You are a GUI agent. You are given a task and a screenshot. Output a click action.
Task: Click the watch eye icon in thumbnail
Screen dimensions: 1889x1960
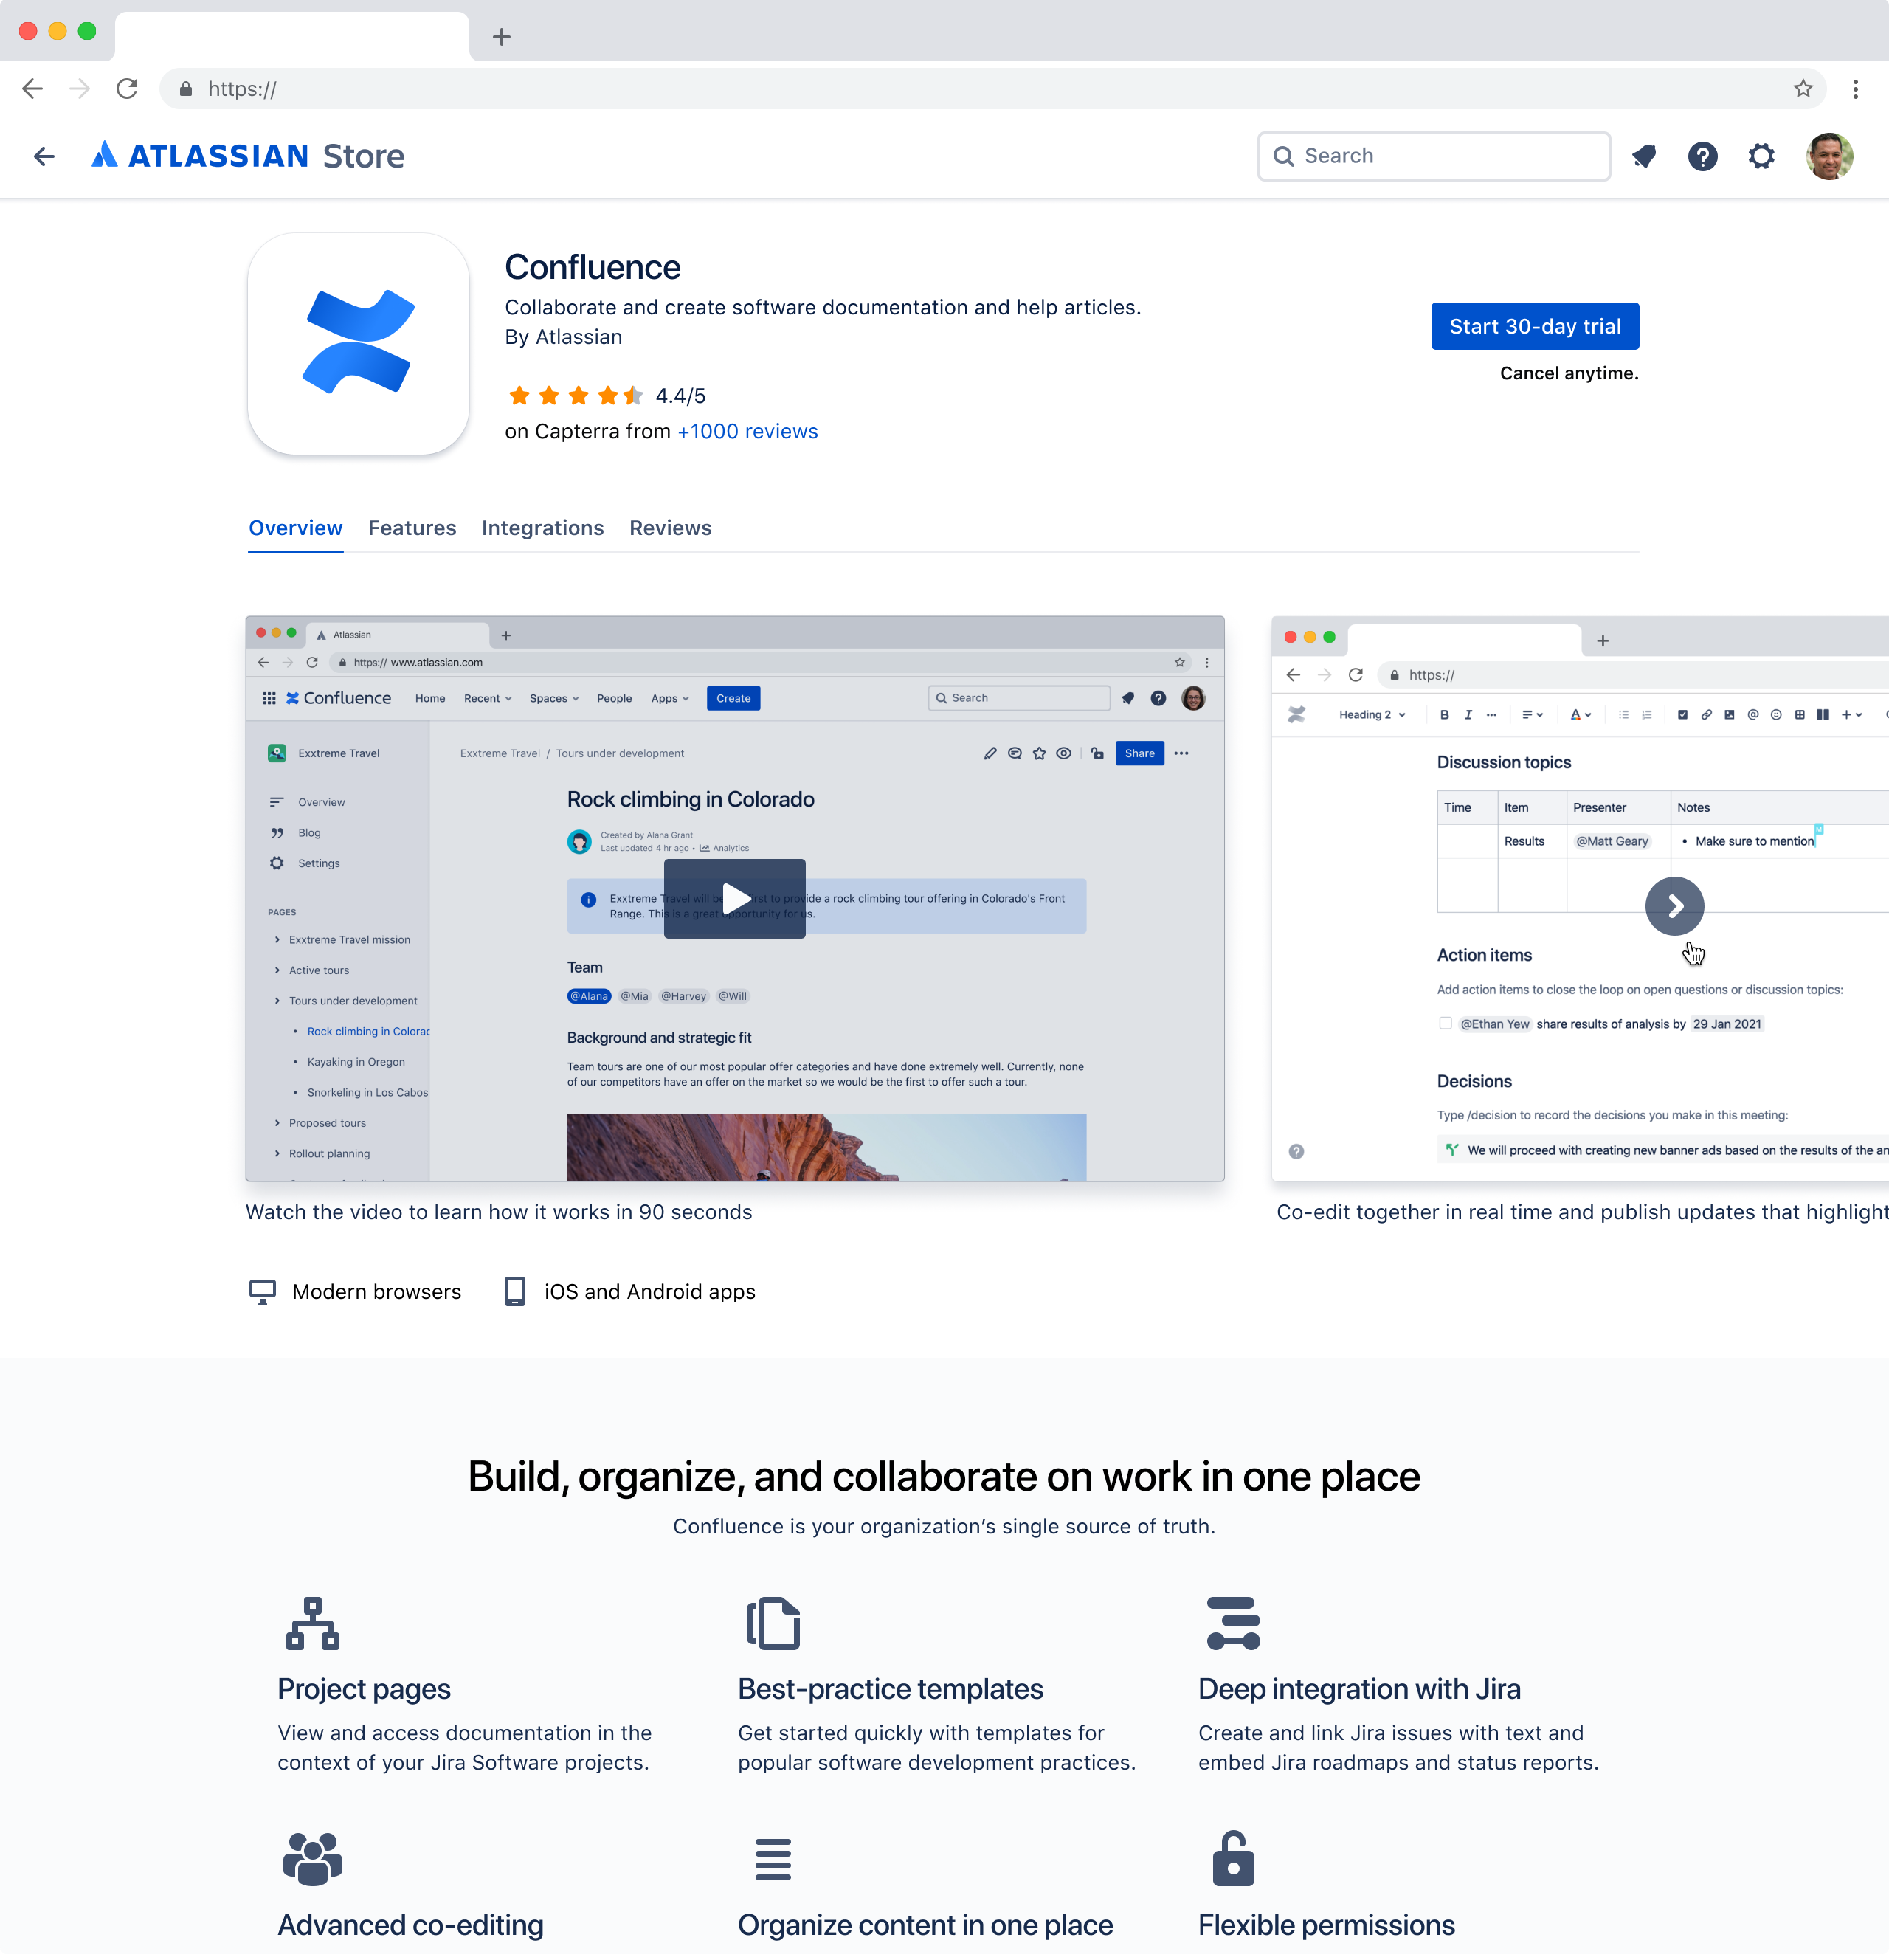[1064, 753]
